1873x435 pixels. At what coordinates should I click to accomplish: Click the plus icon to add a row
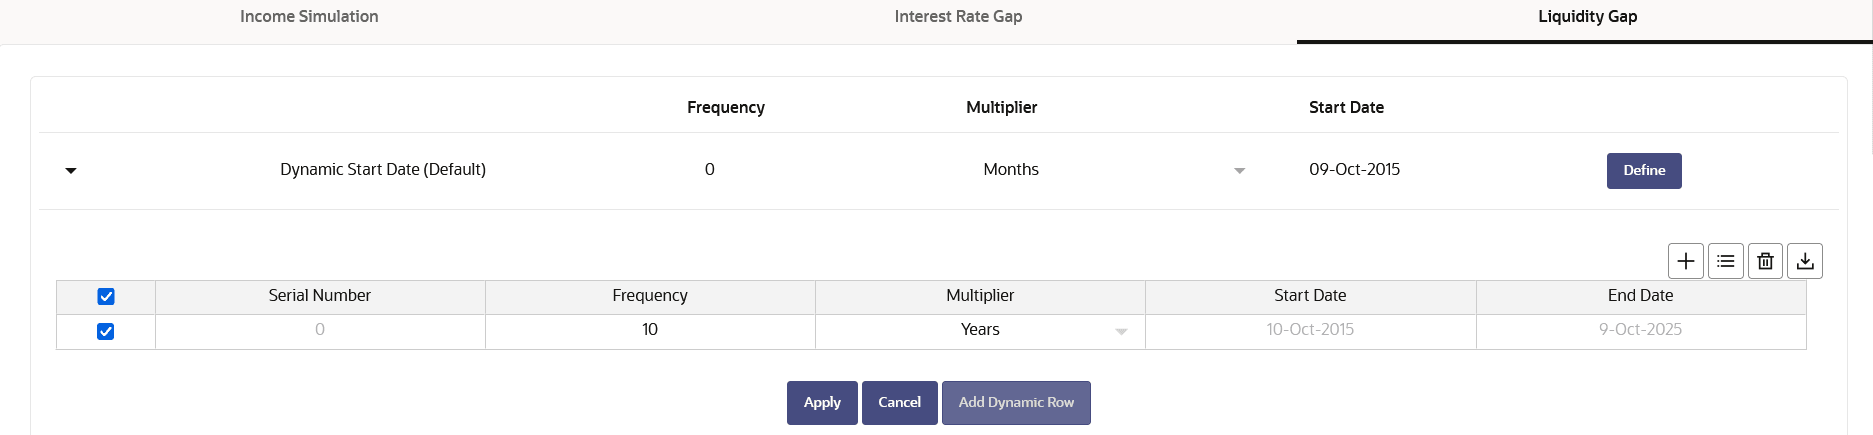[1686, 261]
